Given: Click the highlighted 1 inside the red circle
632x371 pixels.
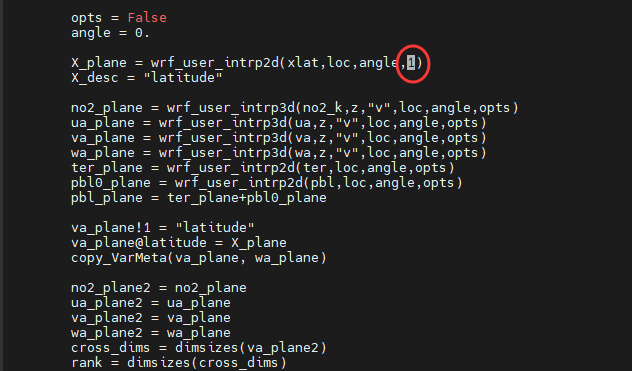Looking at the screenshot, I should [x=411, y=63].
